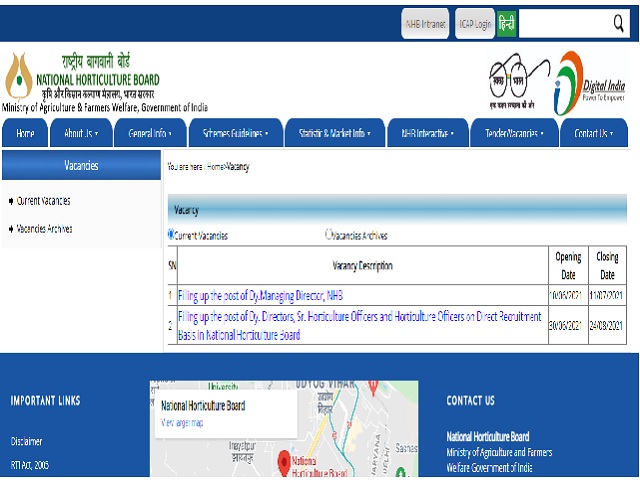This screenshot has width=640, height=480.
Task: Open Dy. Directors direct recruitment vacancy
Action: pos(360,326)
